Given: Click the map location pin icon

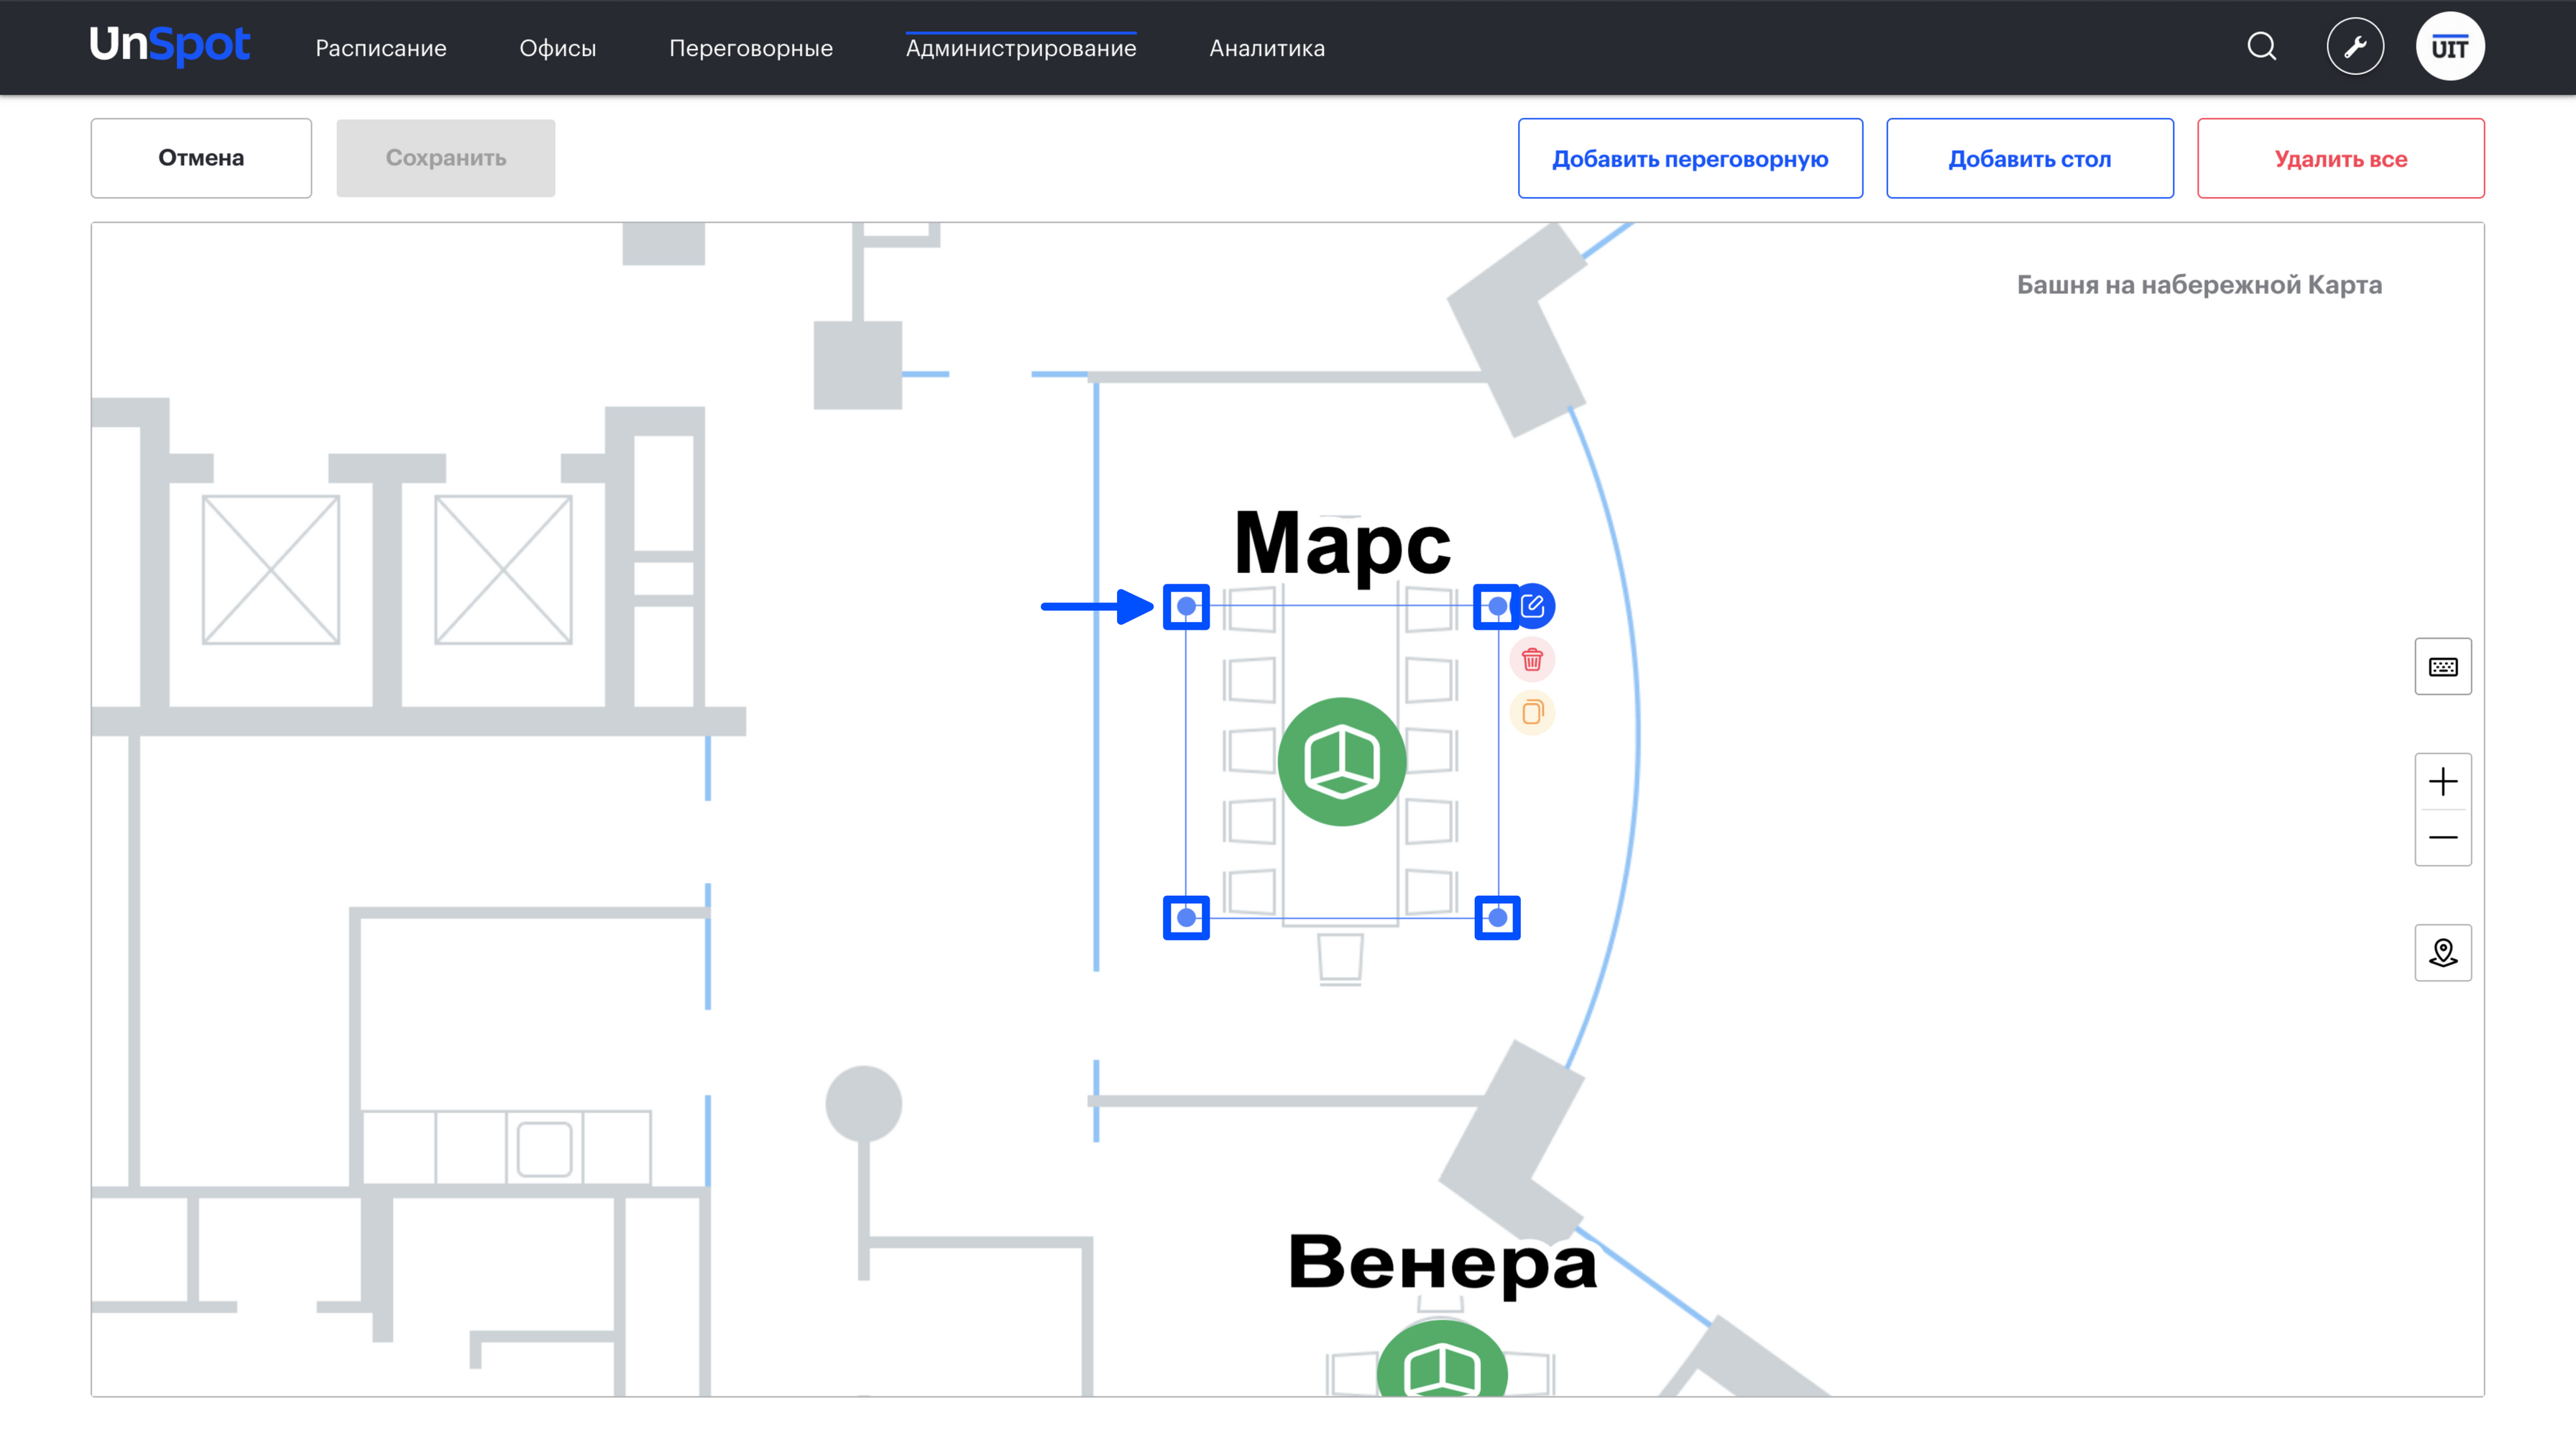Looking at the screenshot, I should [2443, 953].
